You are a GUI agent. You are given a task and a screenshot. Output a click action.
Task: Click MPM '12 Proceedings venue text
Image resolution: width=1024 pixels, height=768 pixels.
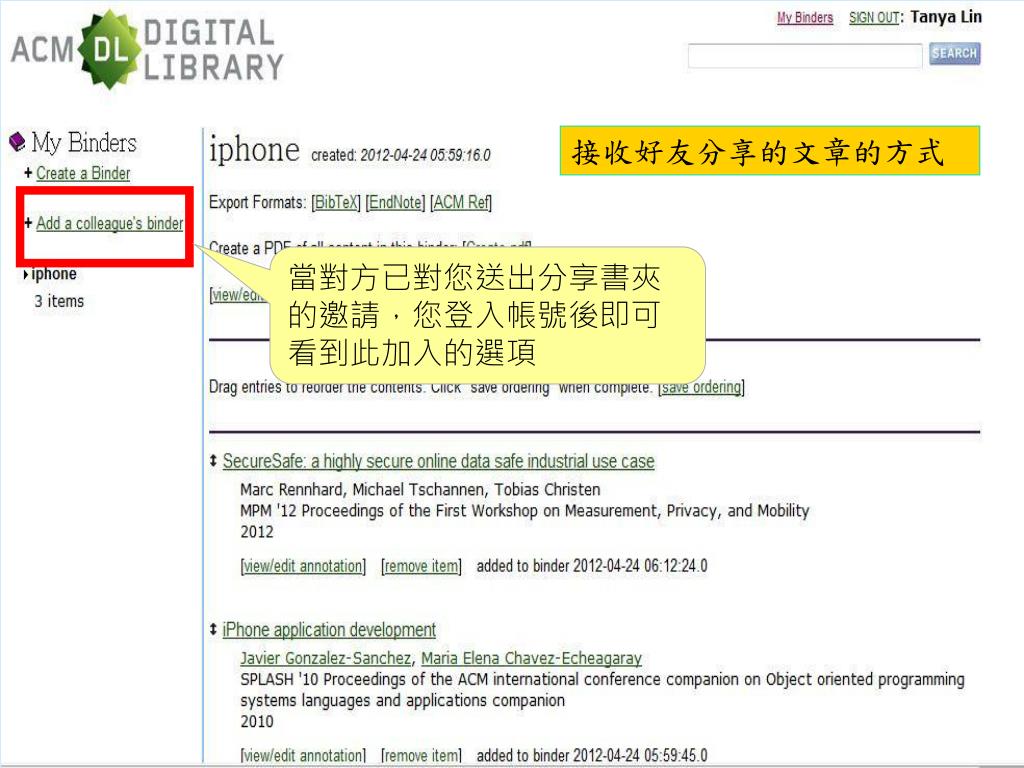(524, 511)
